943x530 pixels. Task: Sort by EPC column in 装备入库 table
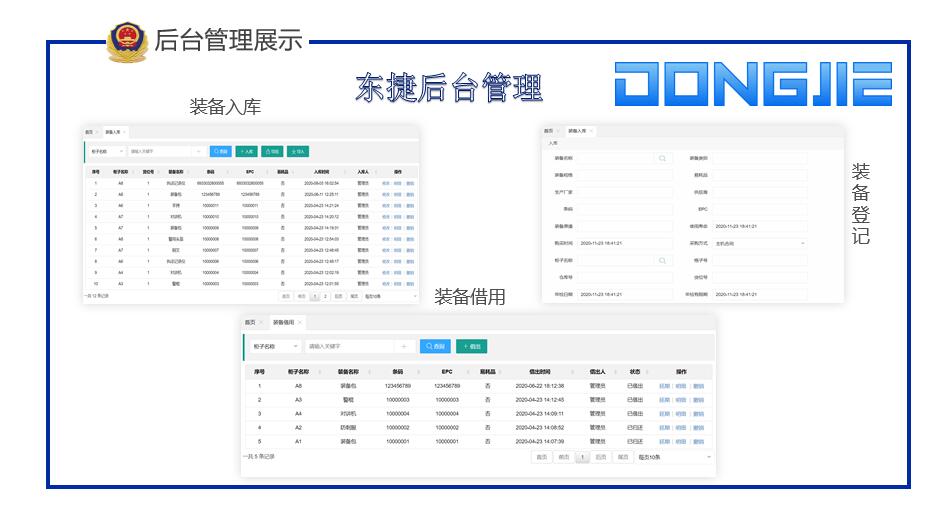click(x=267, y=171)
